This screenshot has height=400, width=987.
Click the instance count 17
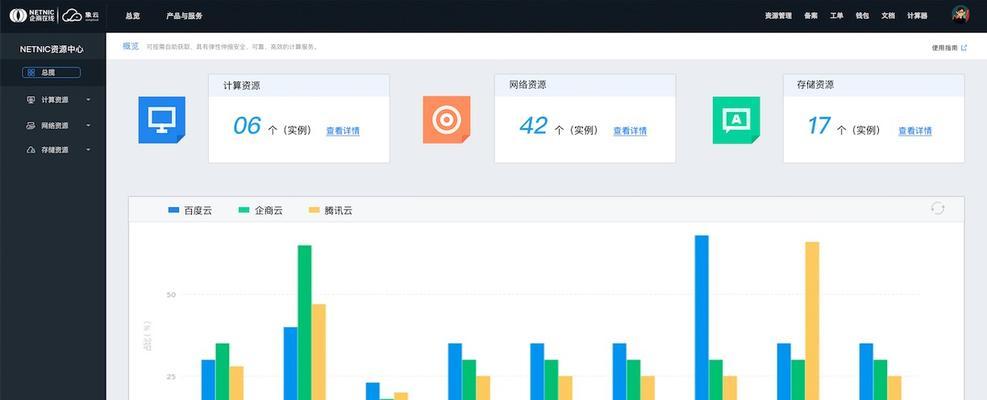pyautogui.click(x=820, y=126)
